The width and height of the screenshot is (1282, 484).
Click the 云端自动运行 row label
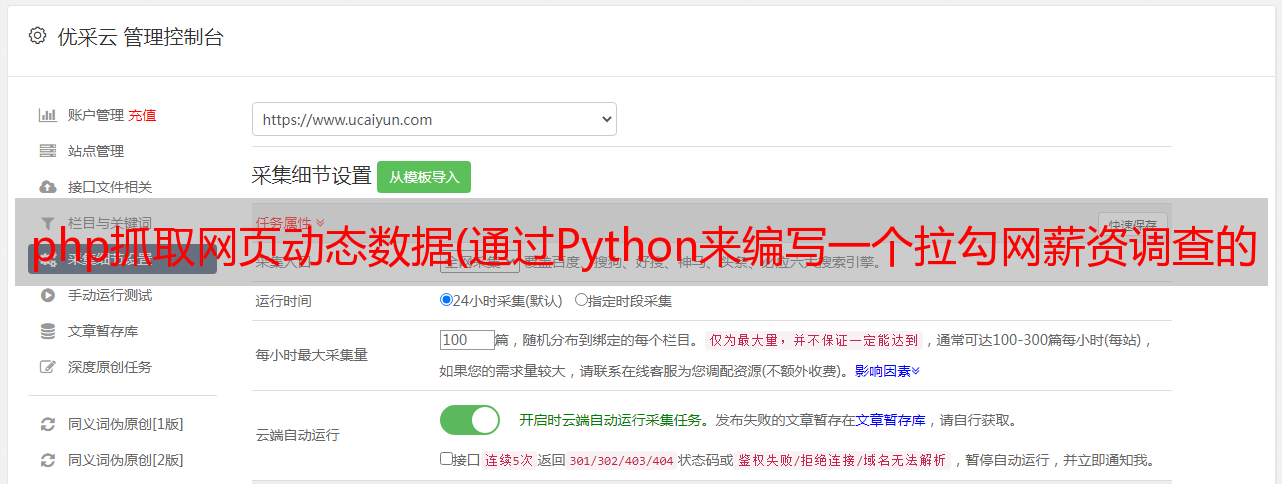coord(298,435)
